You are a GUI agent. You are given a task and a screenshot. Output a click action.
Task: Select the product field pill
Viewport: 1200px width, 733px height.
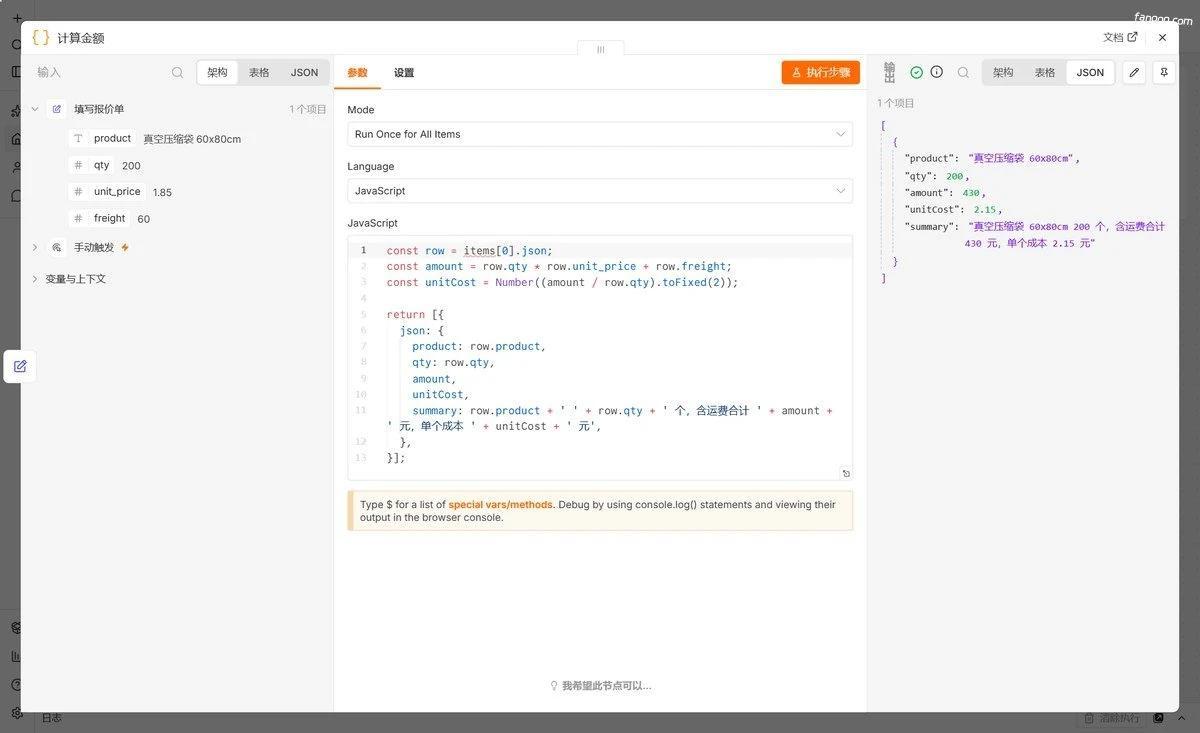point(112,138)
